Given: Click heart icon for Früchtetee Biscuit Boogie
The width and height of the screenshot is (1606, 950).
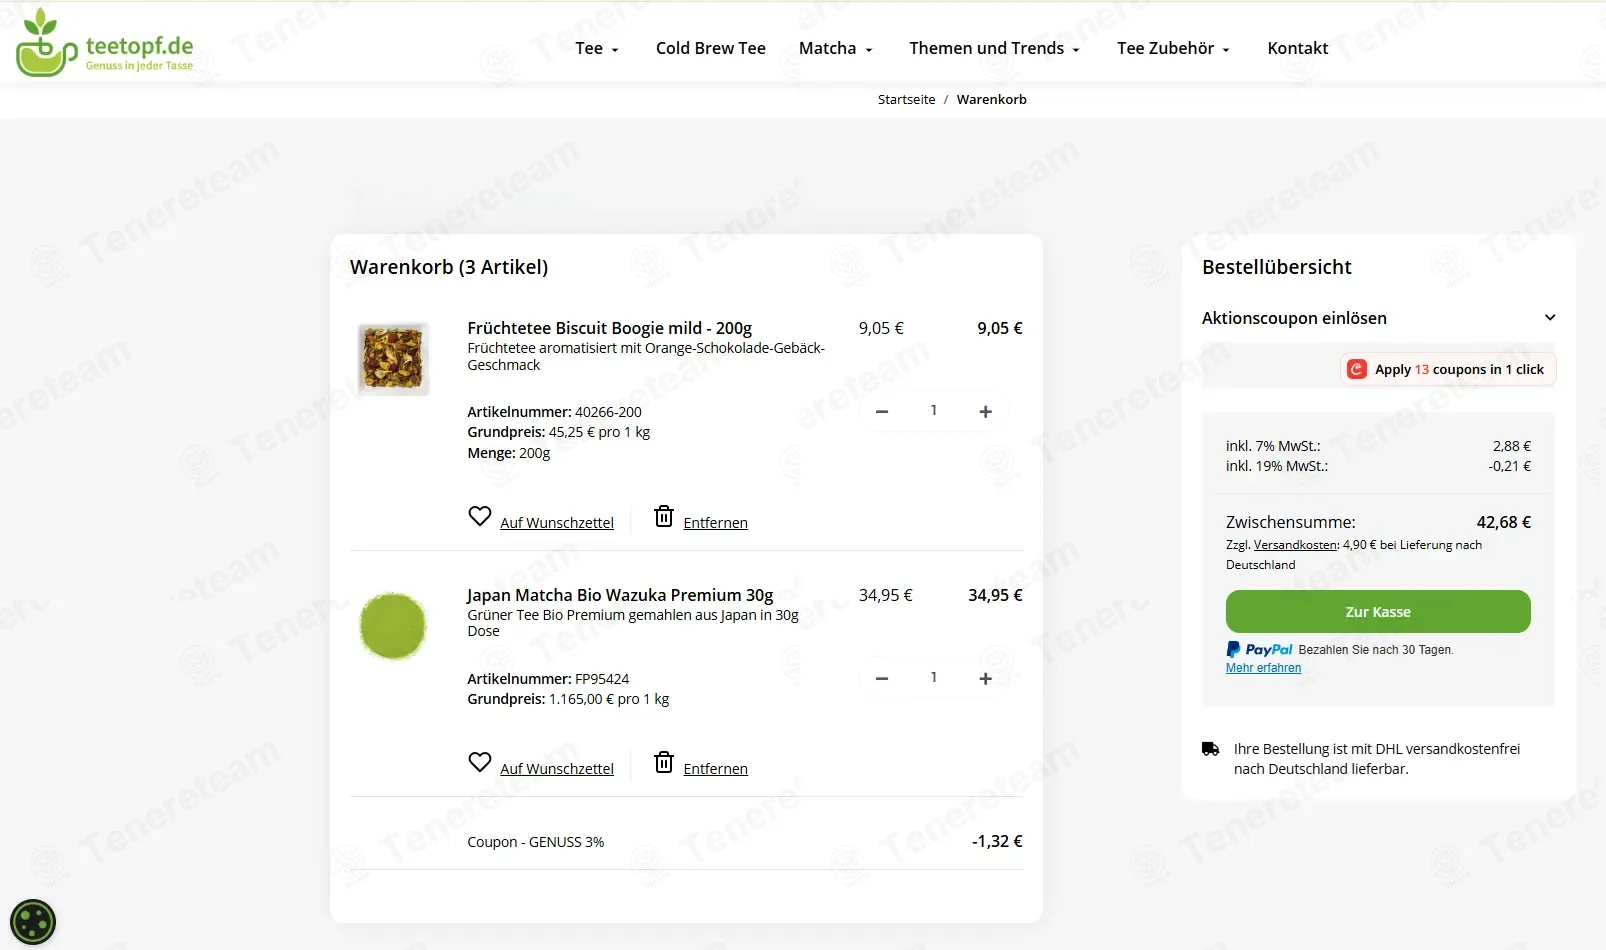Looking at the screenshot, I should click(480, 516).
